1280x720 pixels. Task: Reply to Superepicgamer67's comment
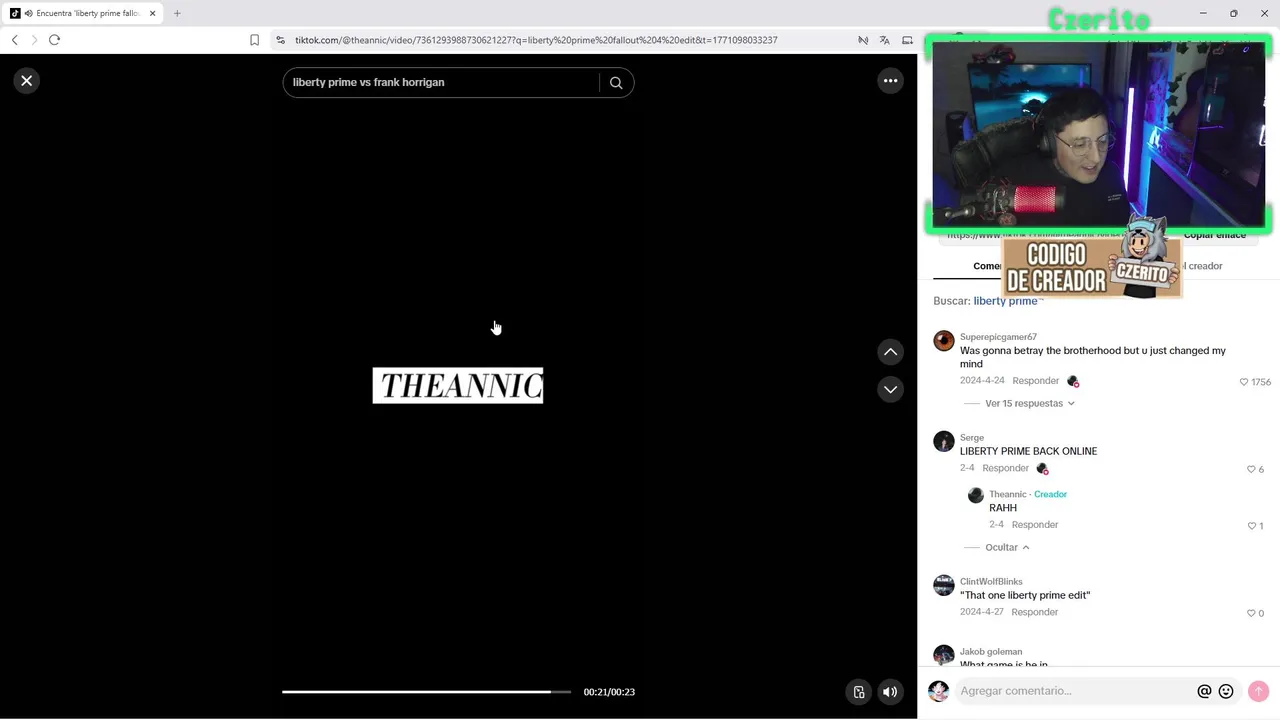click(1035, 381)
